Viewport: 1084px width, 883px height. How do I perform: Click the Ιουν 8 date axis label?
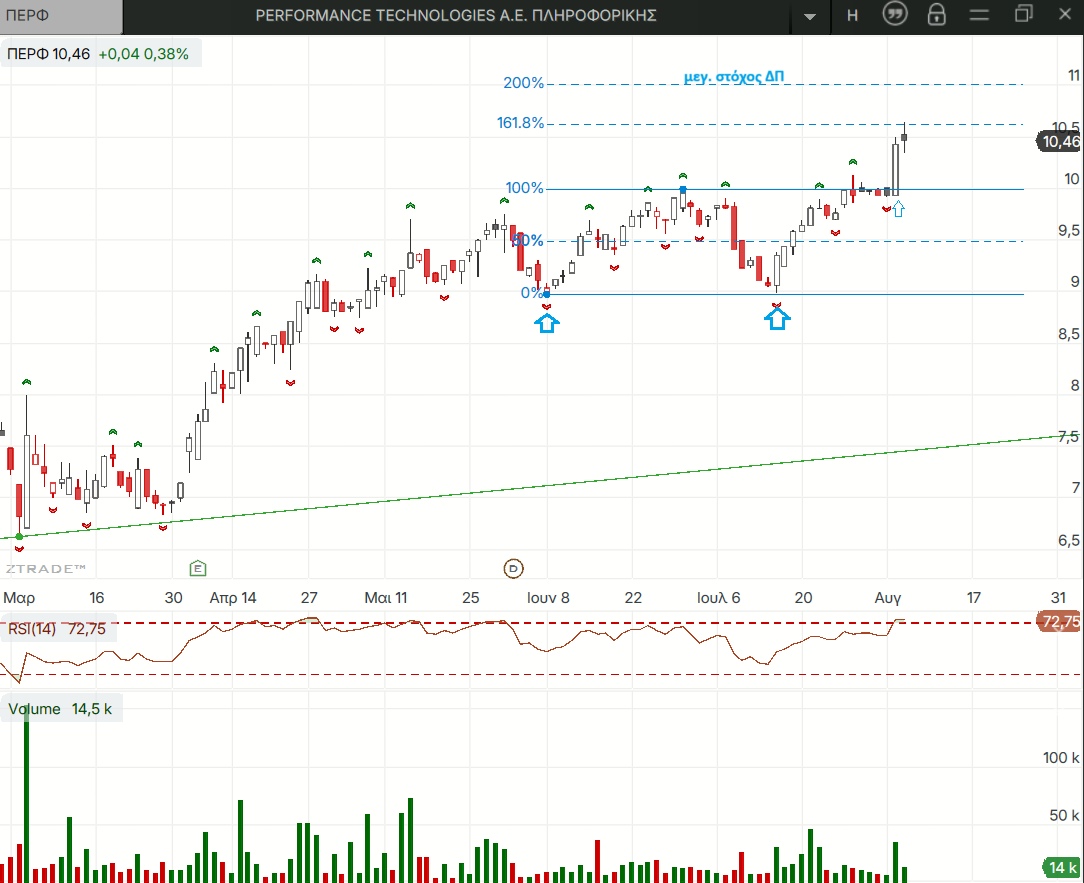tap(548, 597)
